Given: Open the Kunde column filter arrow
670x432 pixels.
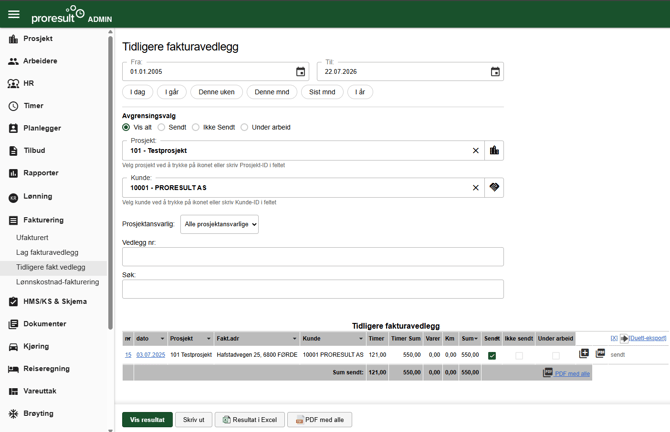Looking at the screenshot, I should pos(361,338).
